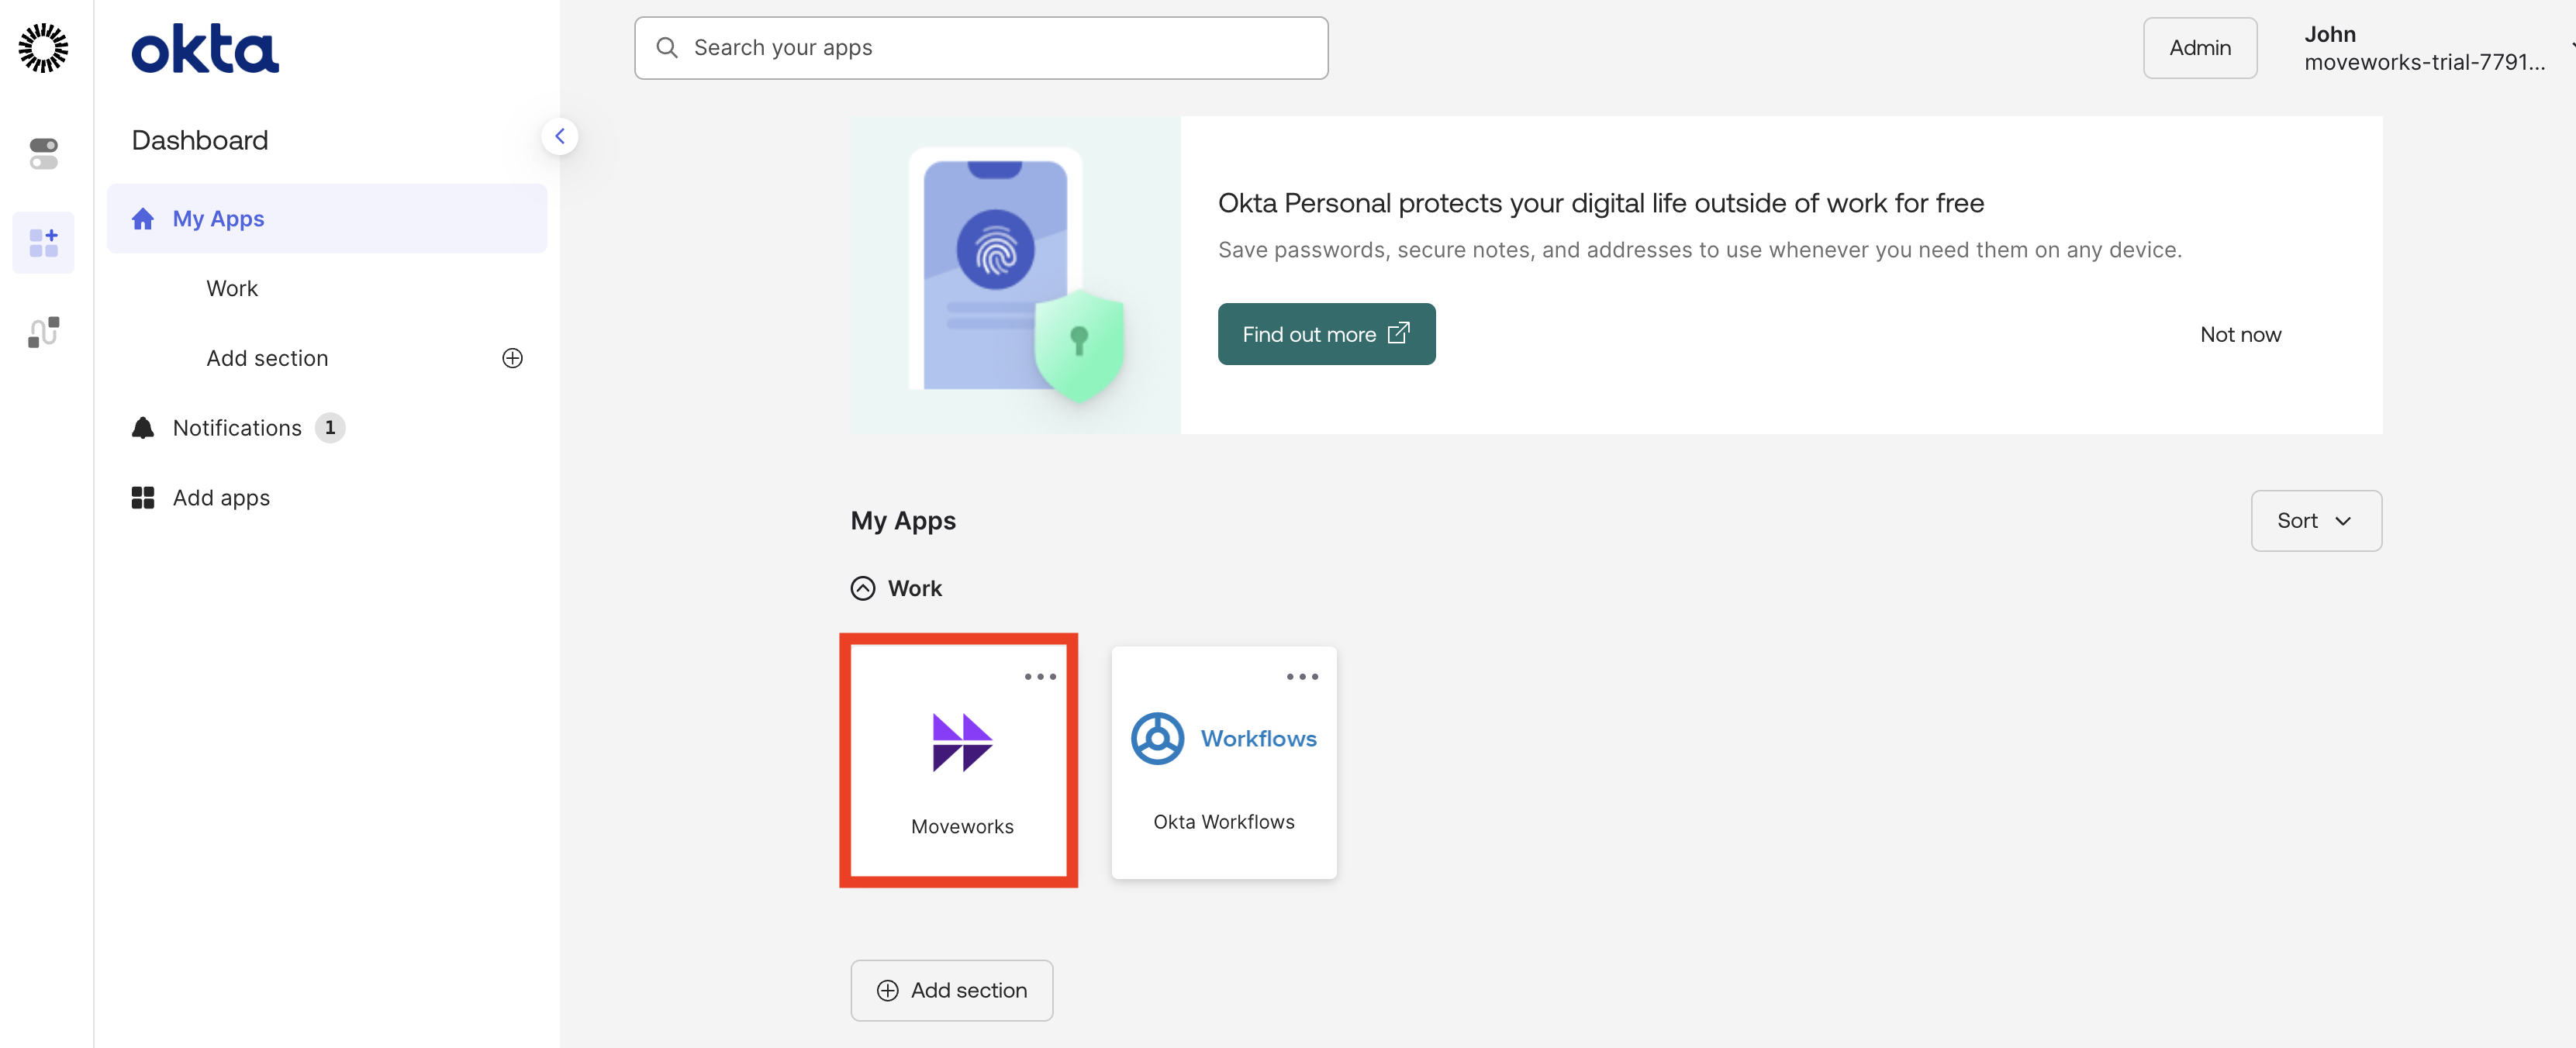The image size is (2576, 1048).
Task: Click the Find out more button
Action: [x=1326, y=334]
